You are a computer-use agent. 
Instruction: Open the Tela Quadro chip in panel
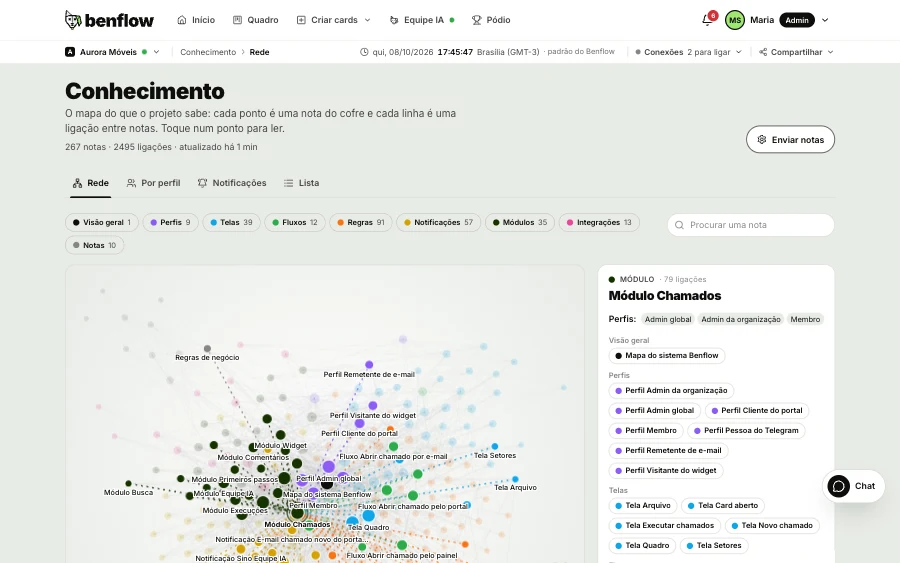642,546
